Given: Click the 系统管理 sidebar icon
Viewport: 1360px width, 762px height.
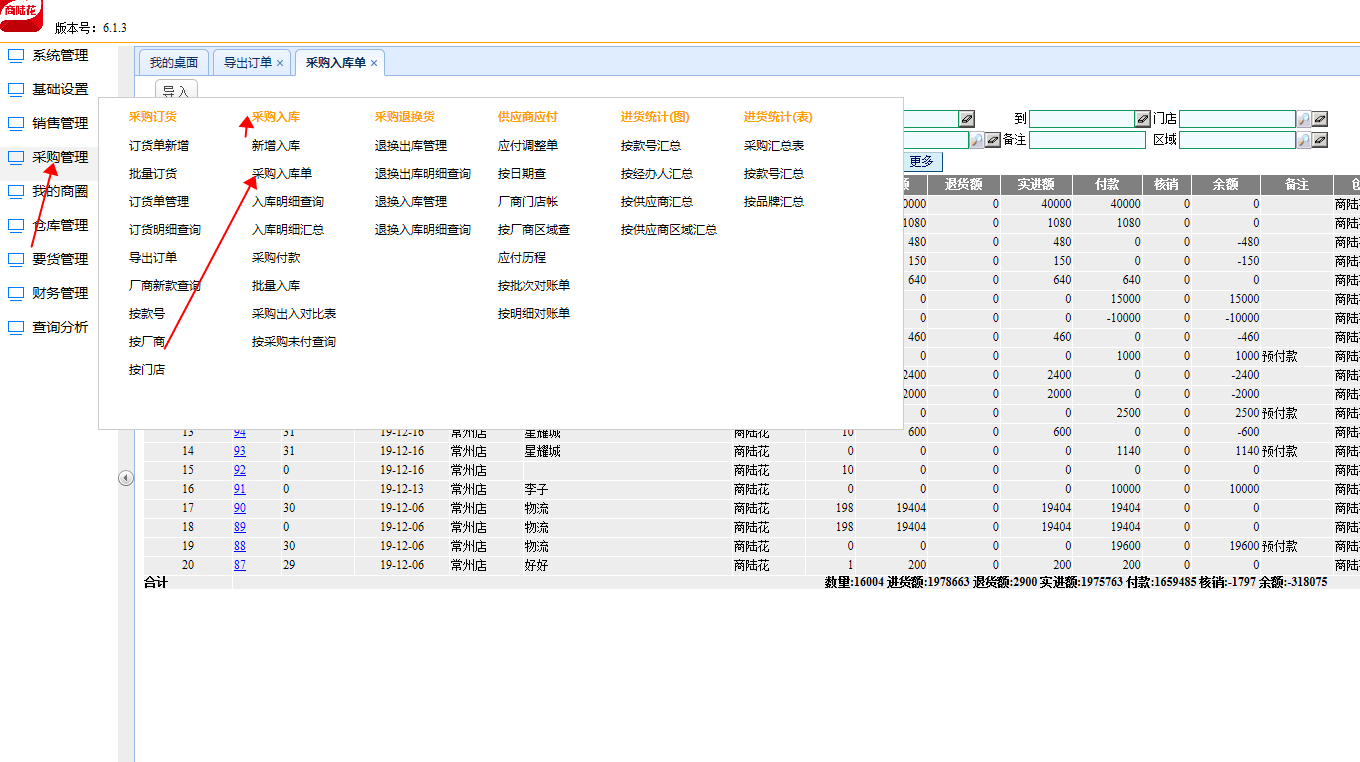Looking at the screenshot, I should pyautogui.click(x=16, y=56).
